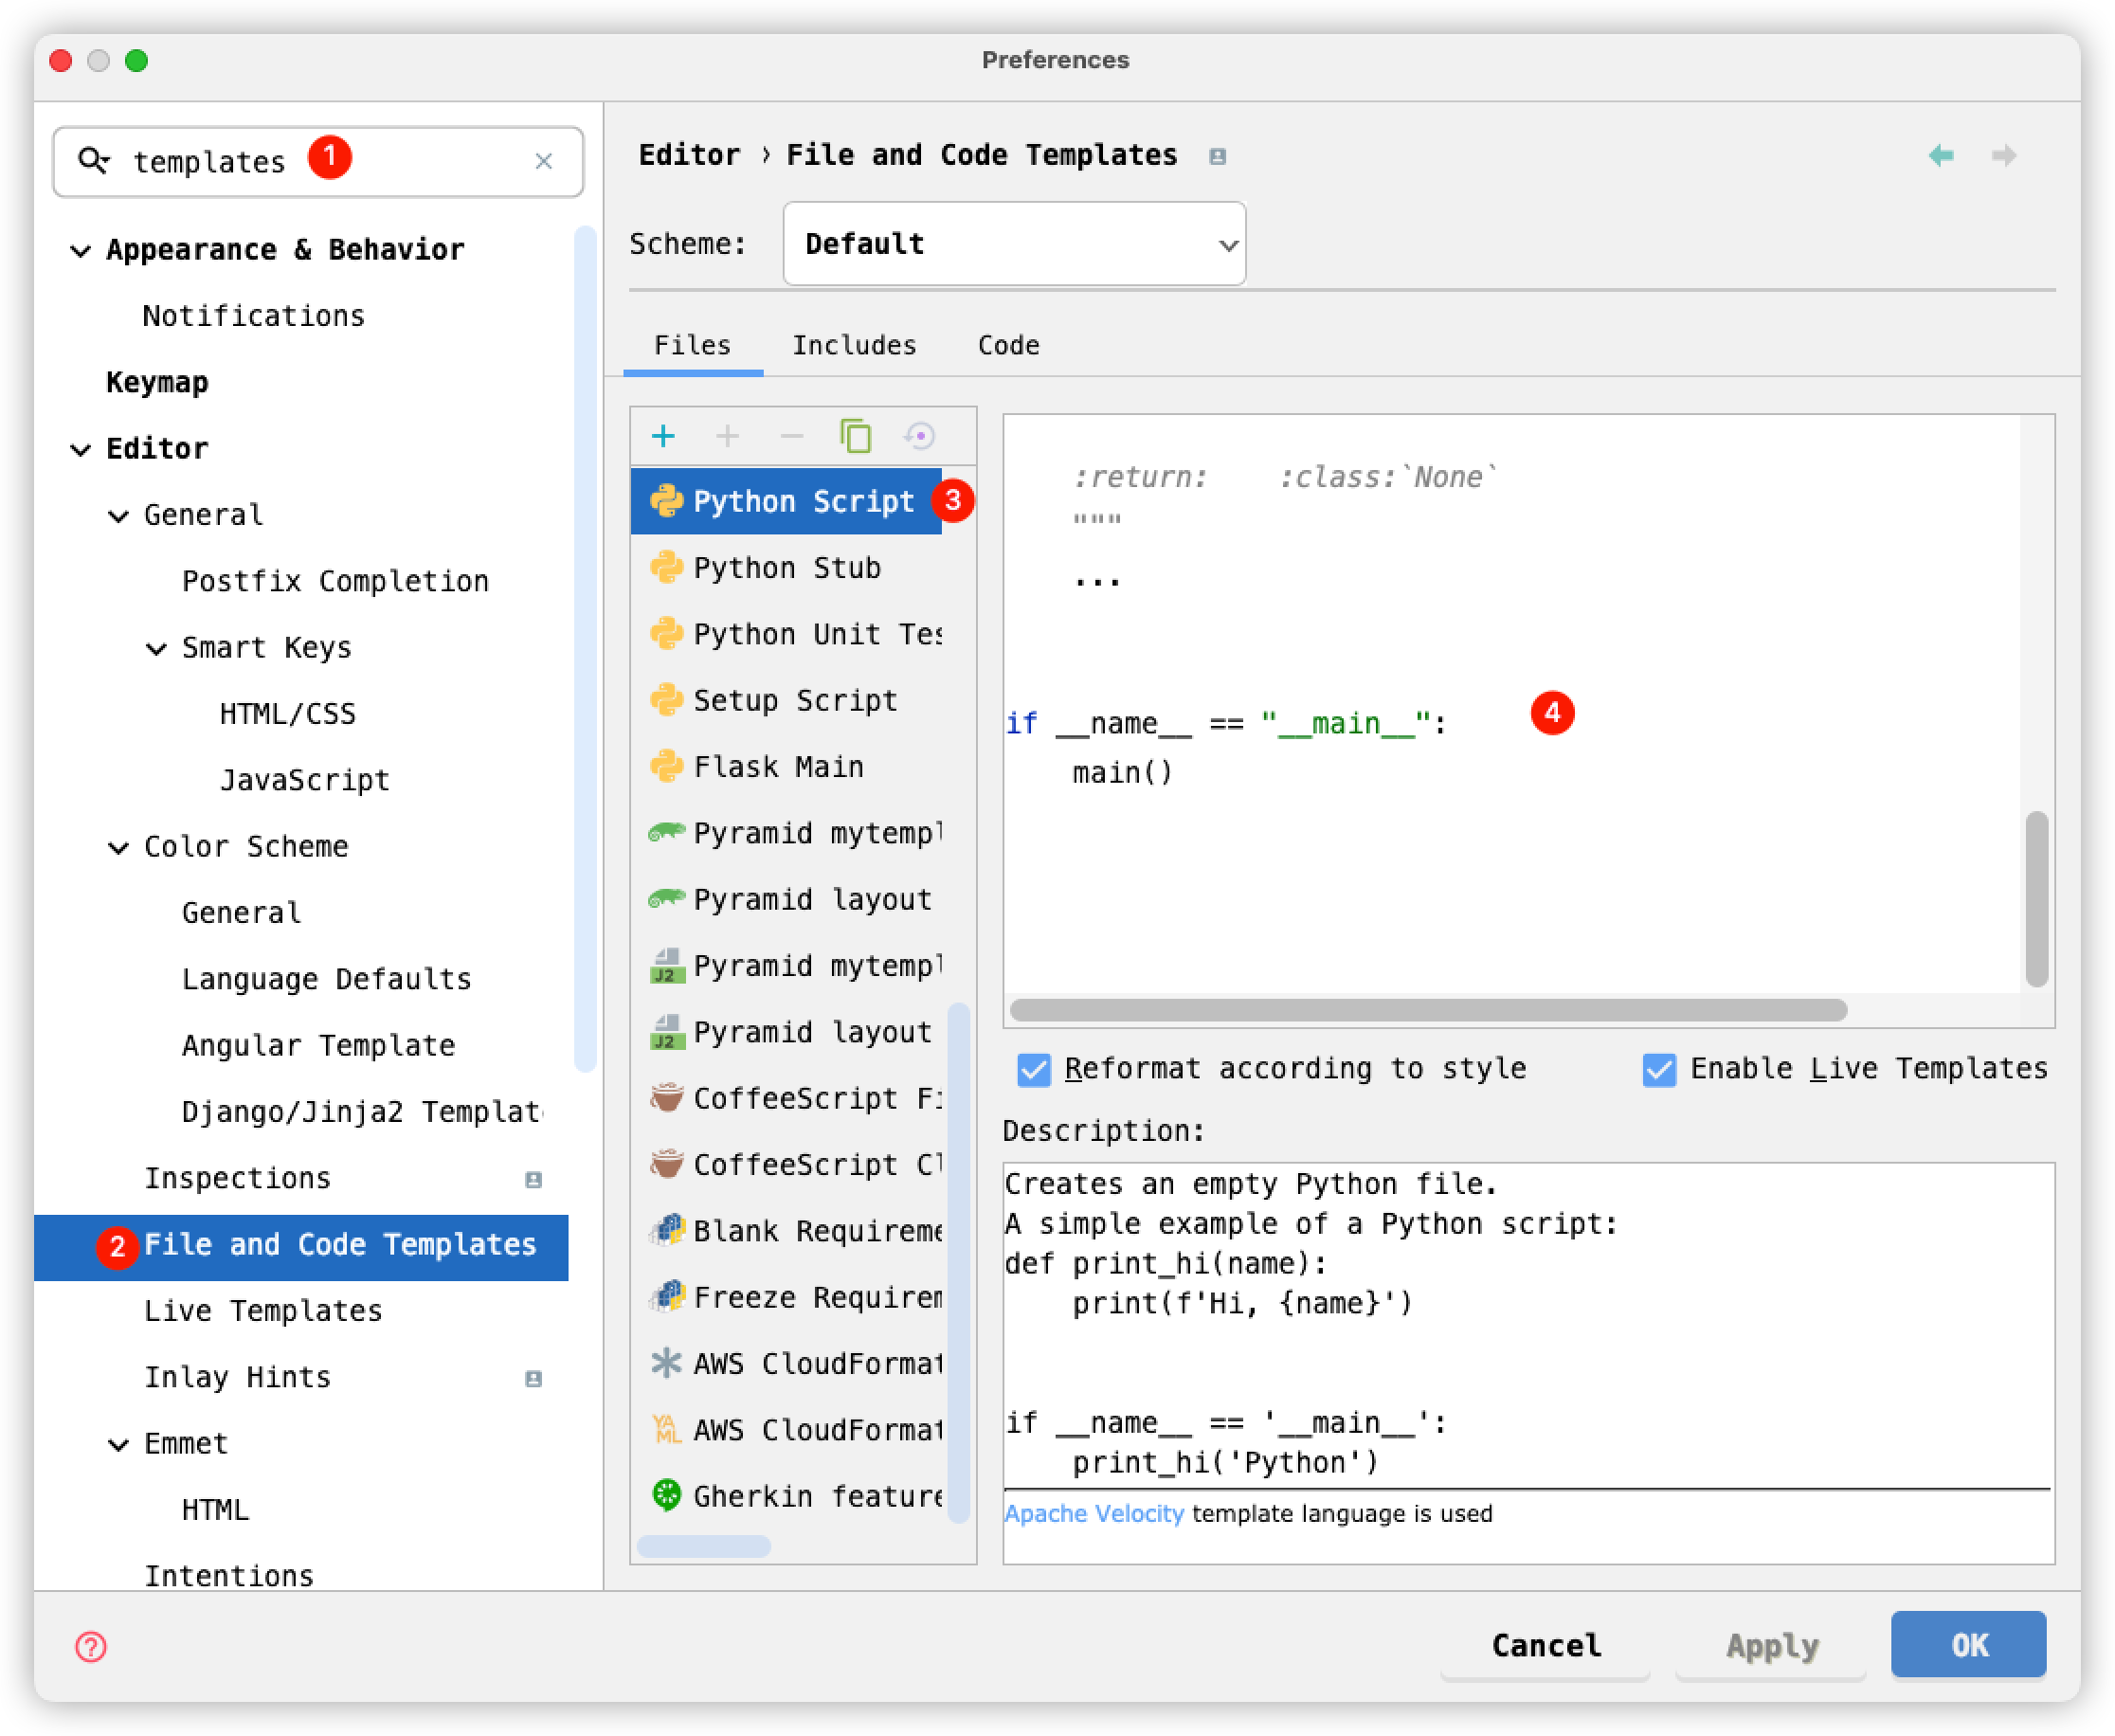The image size is (2115, 1736).
Task: Click the Cancel button
Action: point(1545,1645)
